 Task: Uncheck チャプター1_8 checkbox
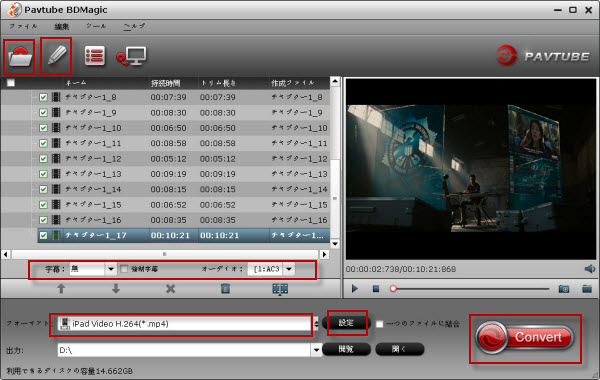coord(43,97)
